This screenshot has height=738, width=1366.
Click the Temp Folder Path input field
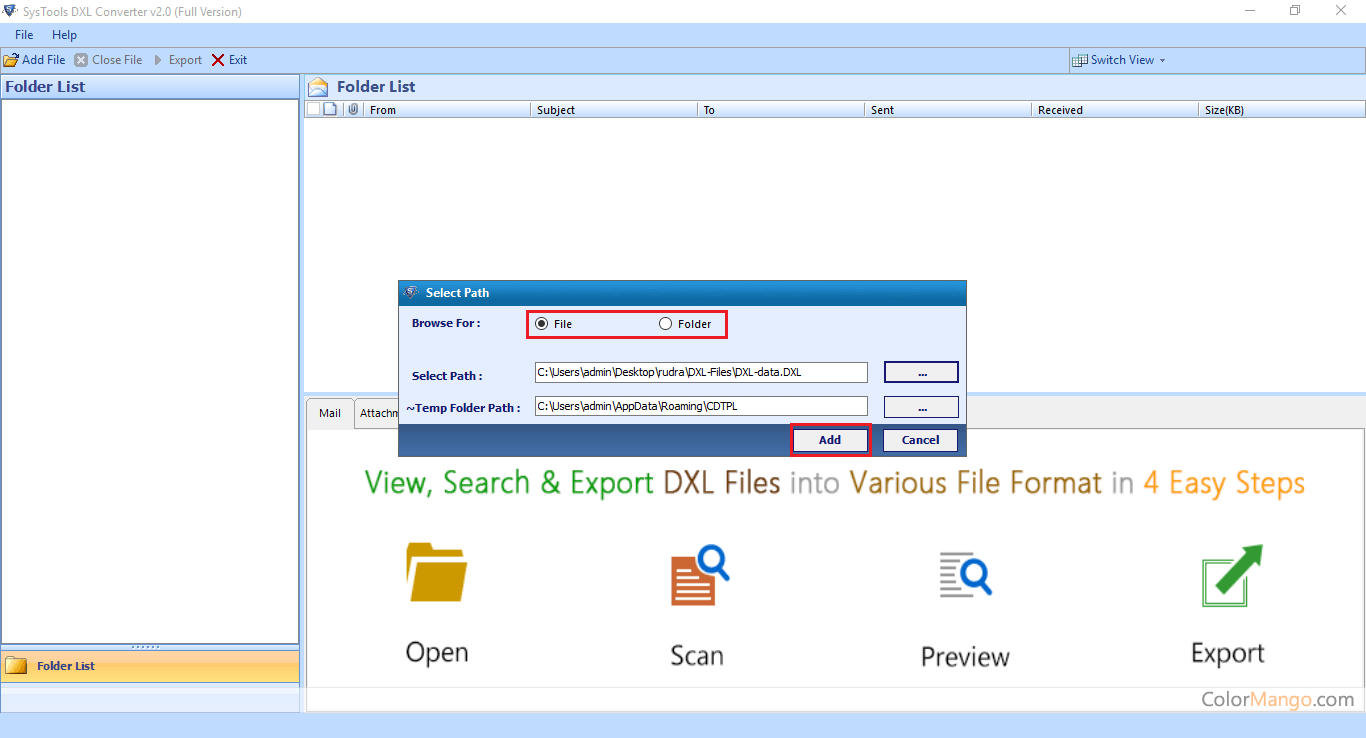701,406
